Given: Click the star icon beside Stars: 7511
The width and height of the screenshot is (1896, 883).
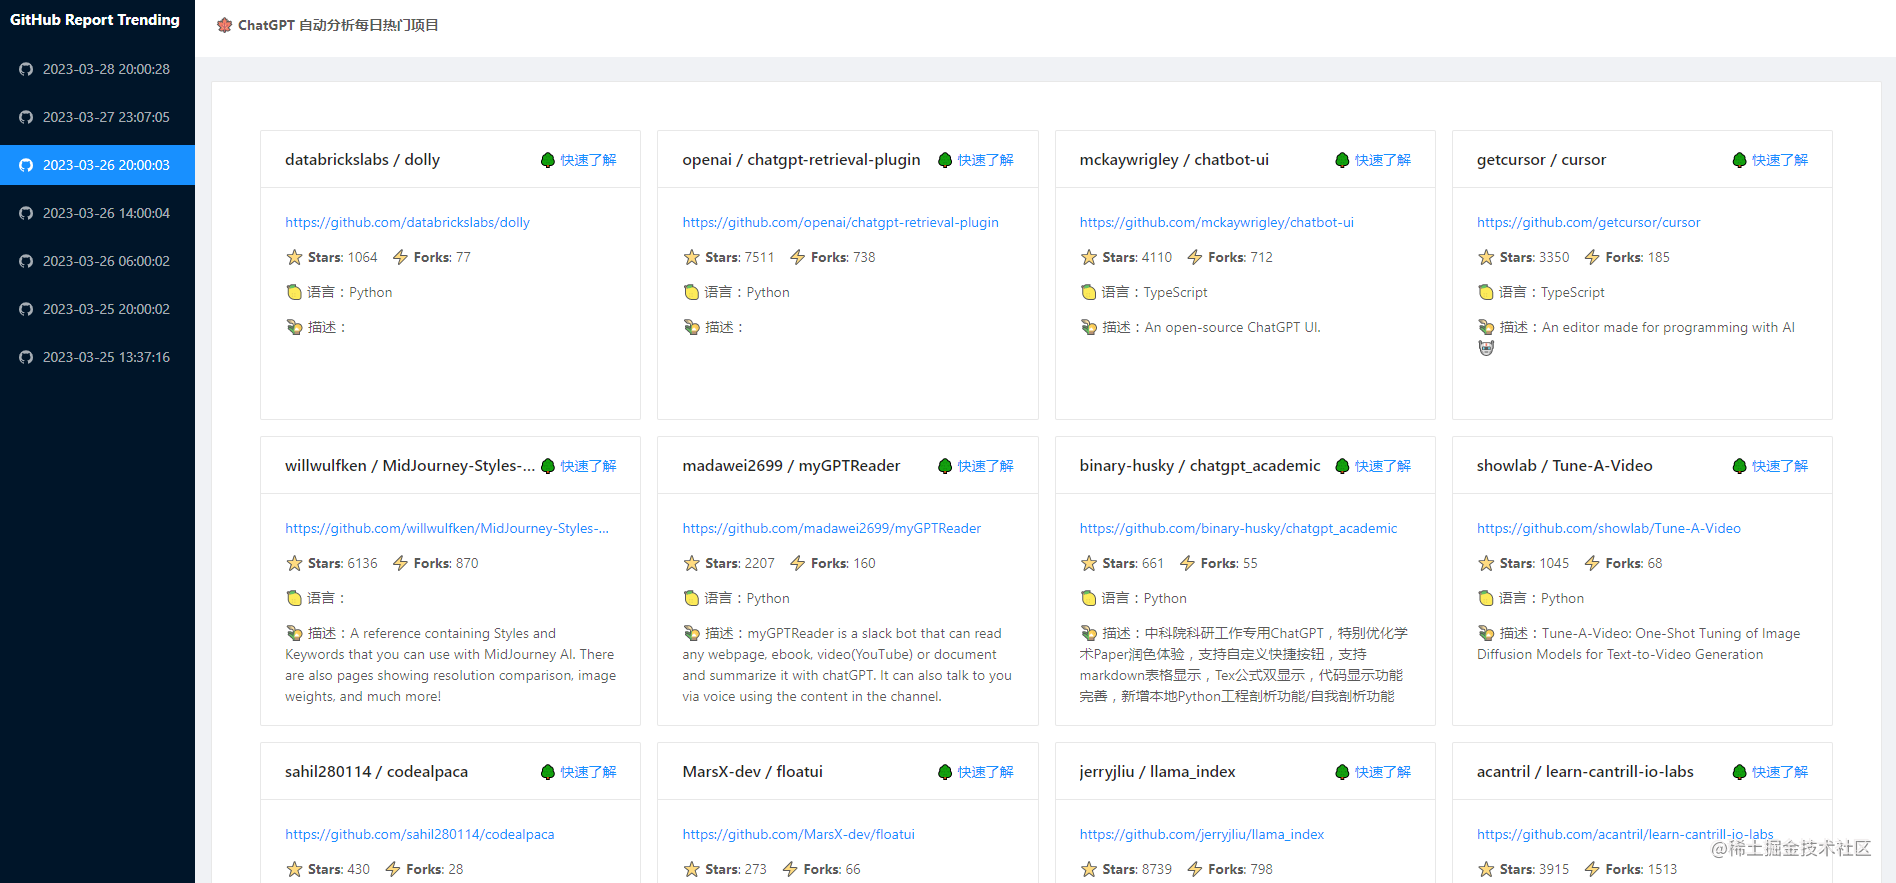Looking at the screenshot, I should [x=691, y=257].
